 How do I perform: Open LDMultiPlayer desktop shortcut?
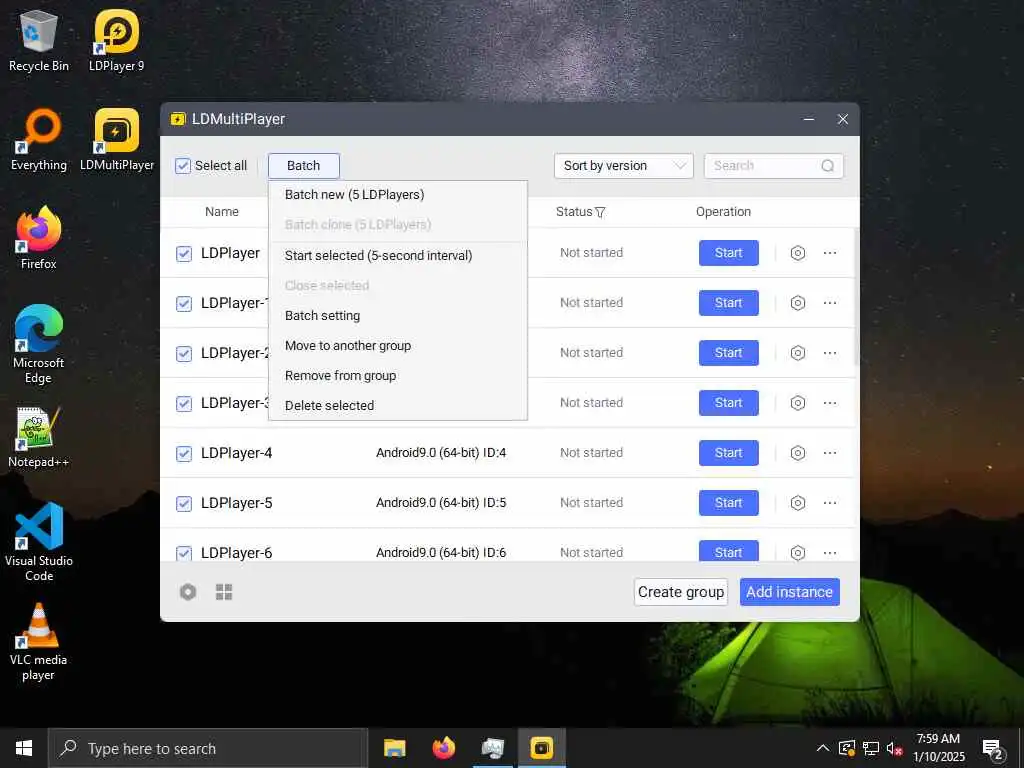116,140
